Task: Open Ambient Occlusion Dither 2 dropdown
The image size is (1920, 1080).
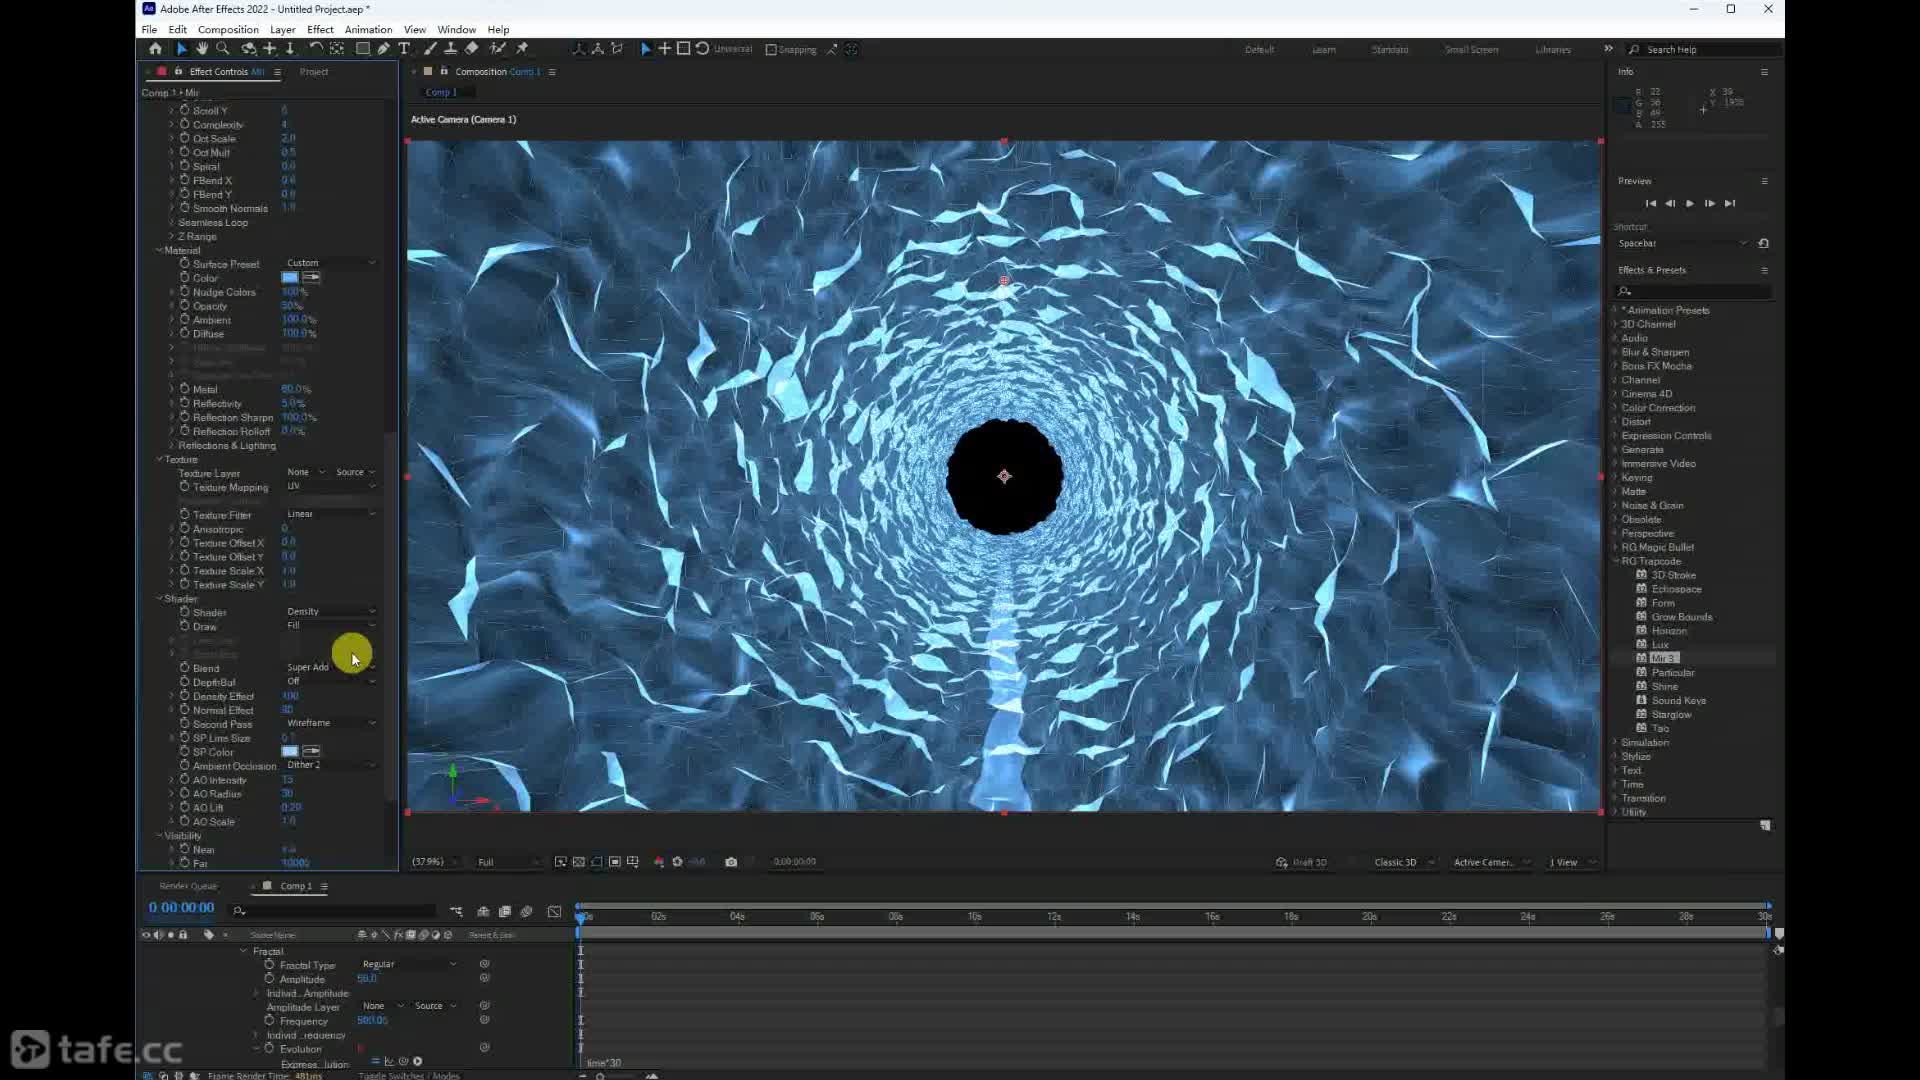Action: (x=330, y=765)
